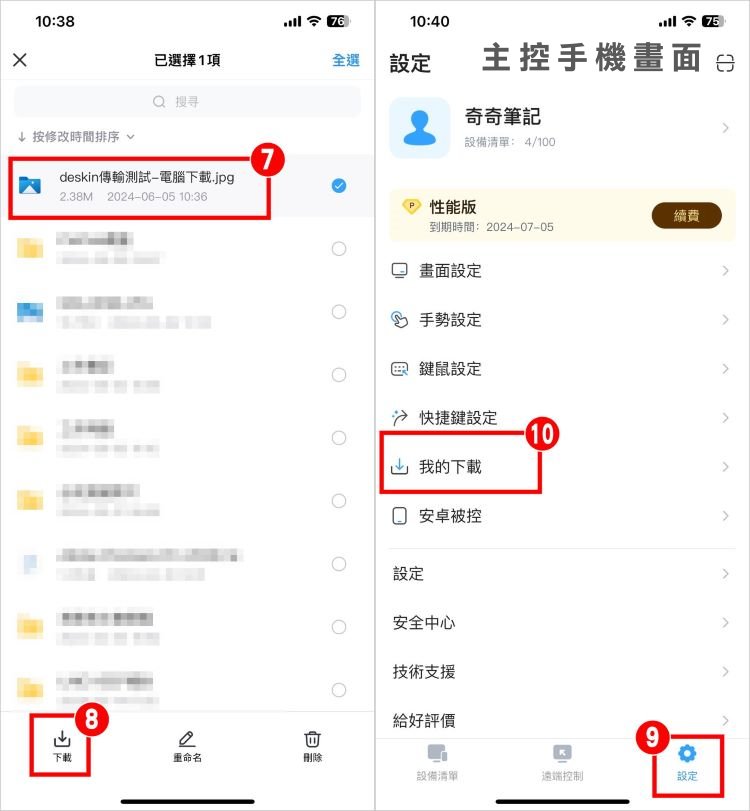Tap the 重命名 rename pencil icon
The image size is (750, 811).
pos(187,740)
